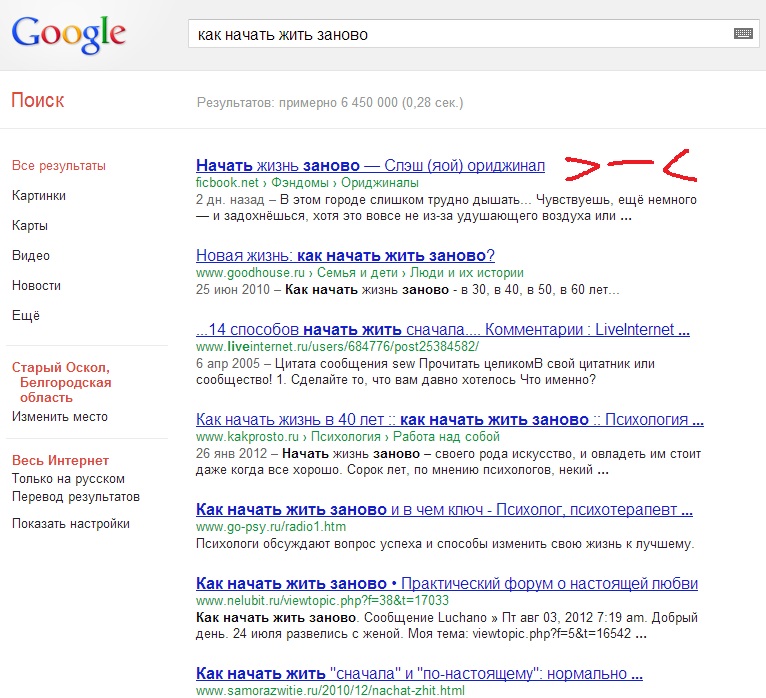Open '14 способов начать жить сначала' LiveInternet result
766x698 pixels.
click(443, 330)
